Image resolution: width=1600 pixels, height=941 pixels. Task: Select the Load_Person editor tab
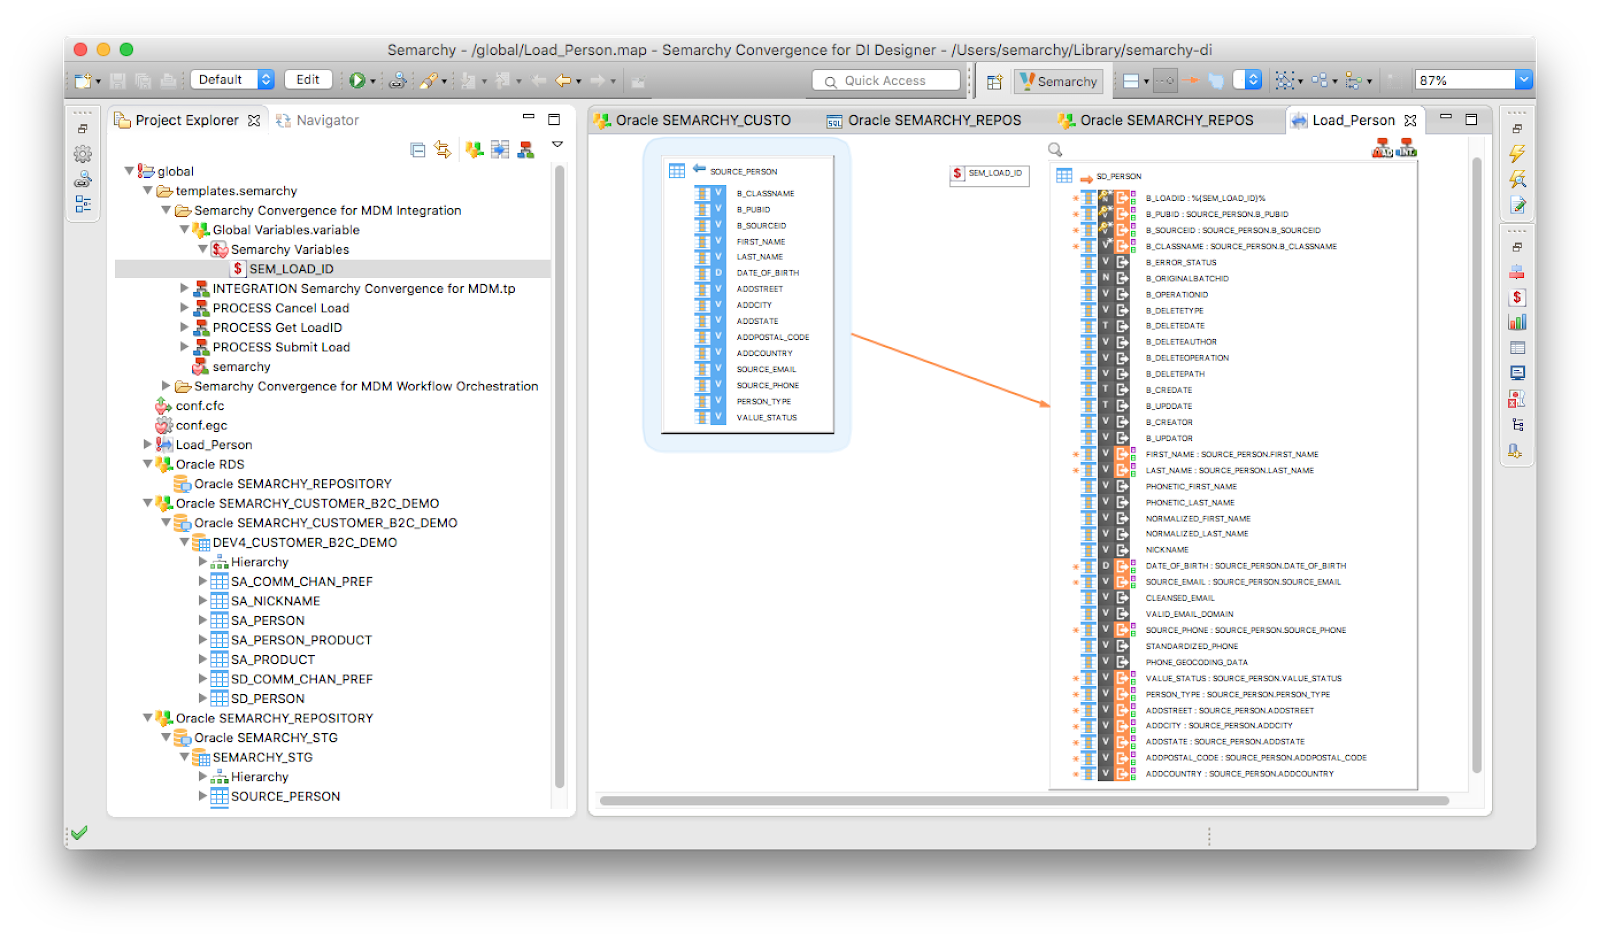[1355, 119]
